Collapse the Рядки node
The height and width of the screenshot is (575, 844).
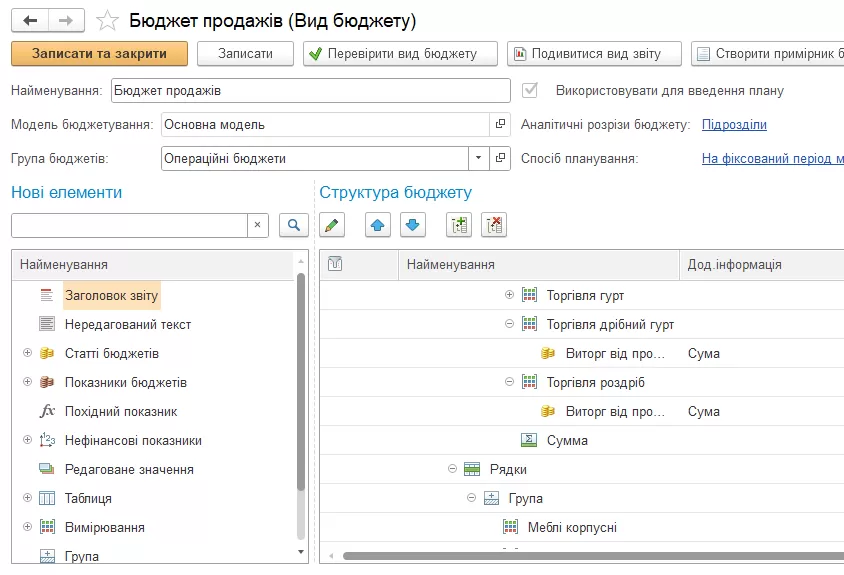[452, 469]
